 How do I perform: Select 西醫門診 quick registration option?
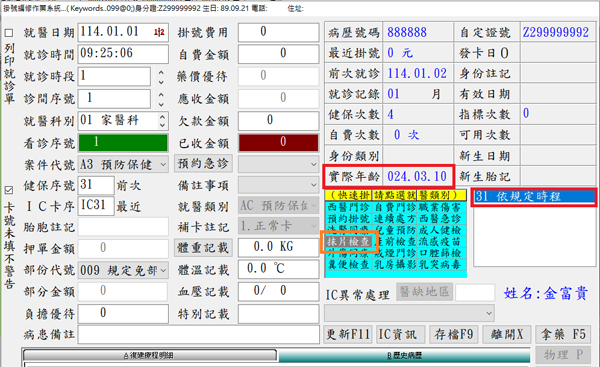[x=349, y=207]
